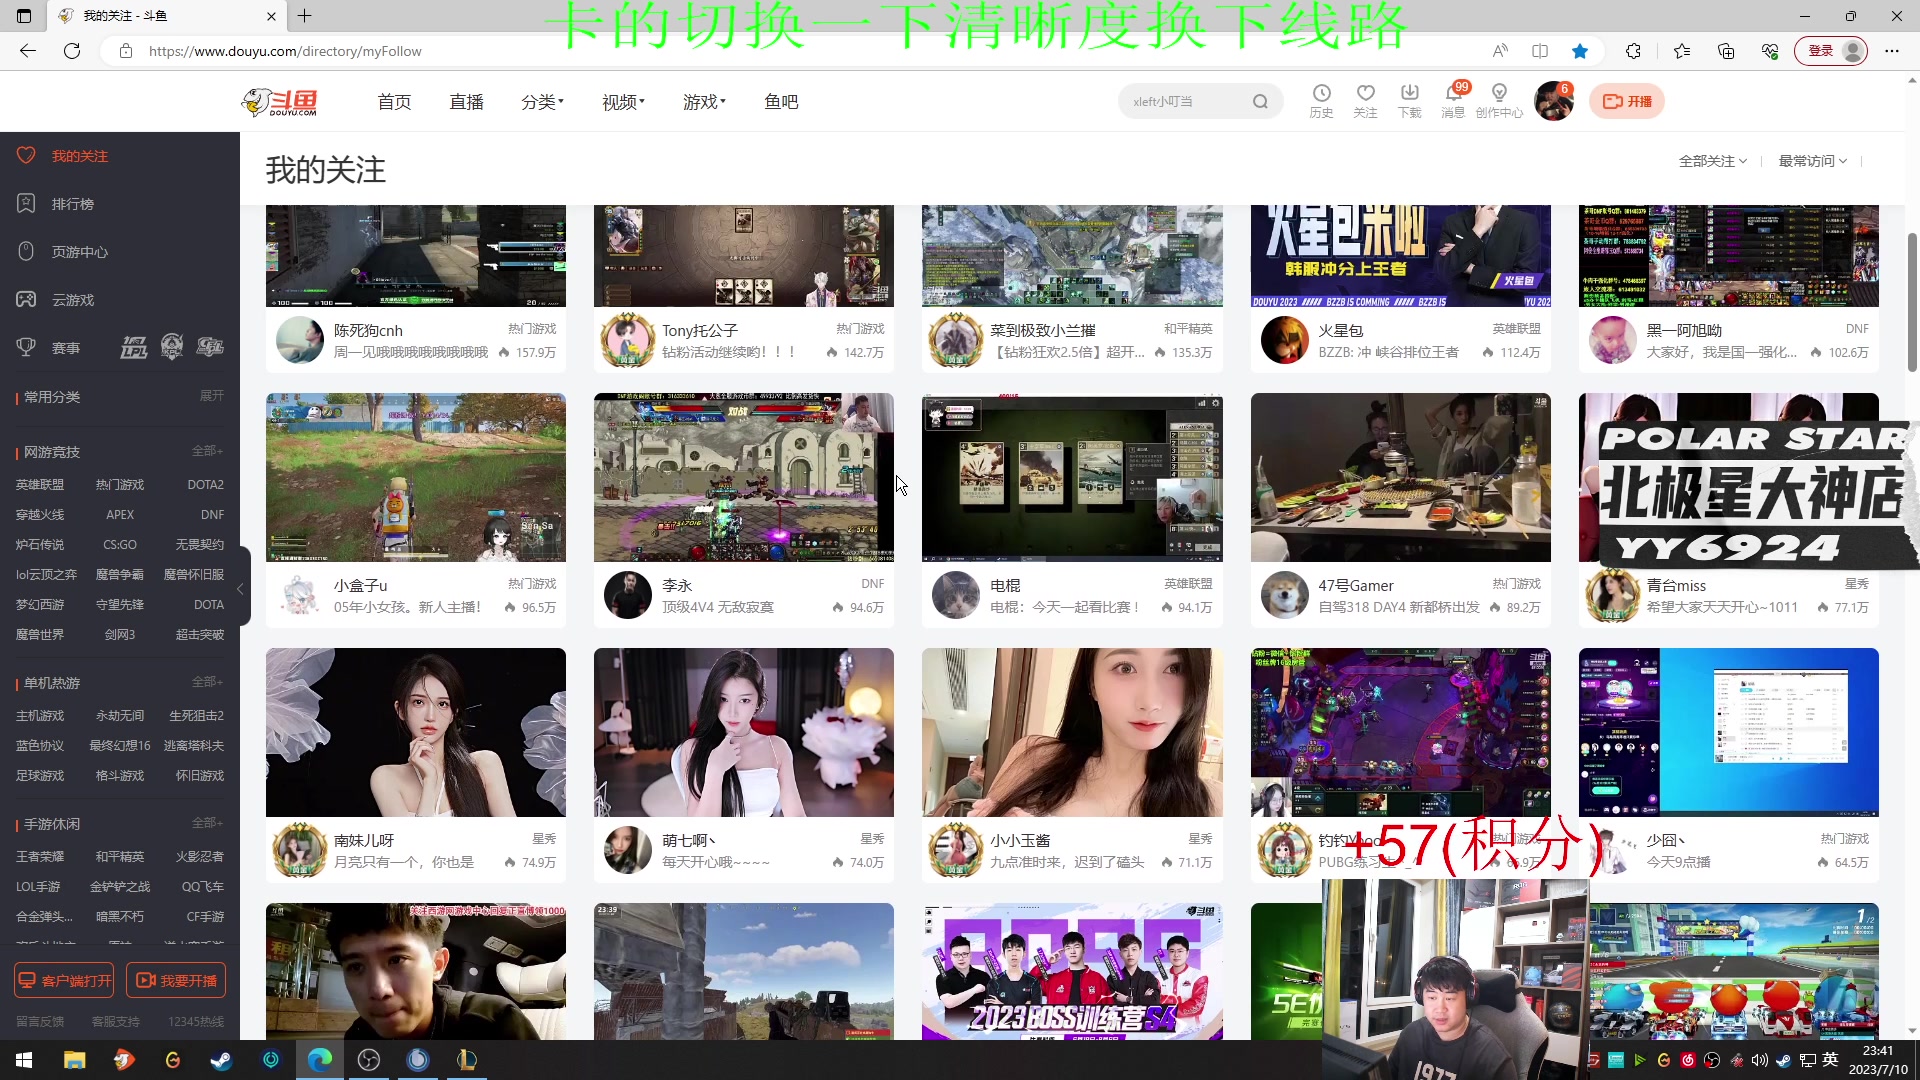Click the search magnifier icon

pos(1259,100)
